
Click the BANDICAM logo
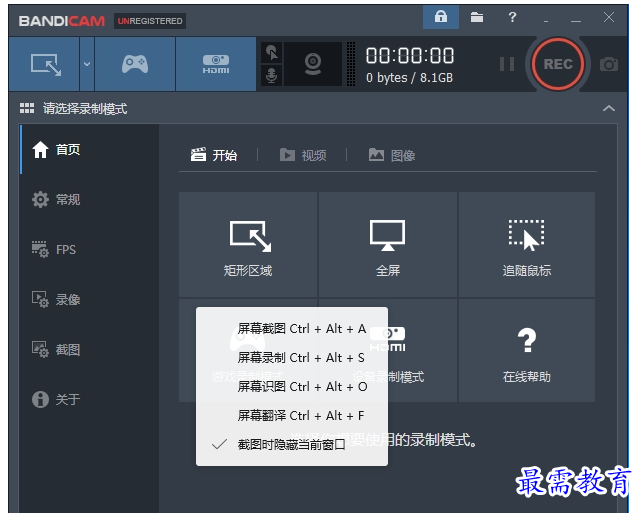click(x=62, y=21)
